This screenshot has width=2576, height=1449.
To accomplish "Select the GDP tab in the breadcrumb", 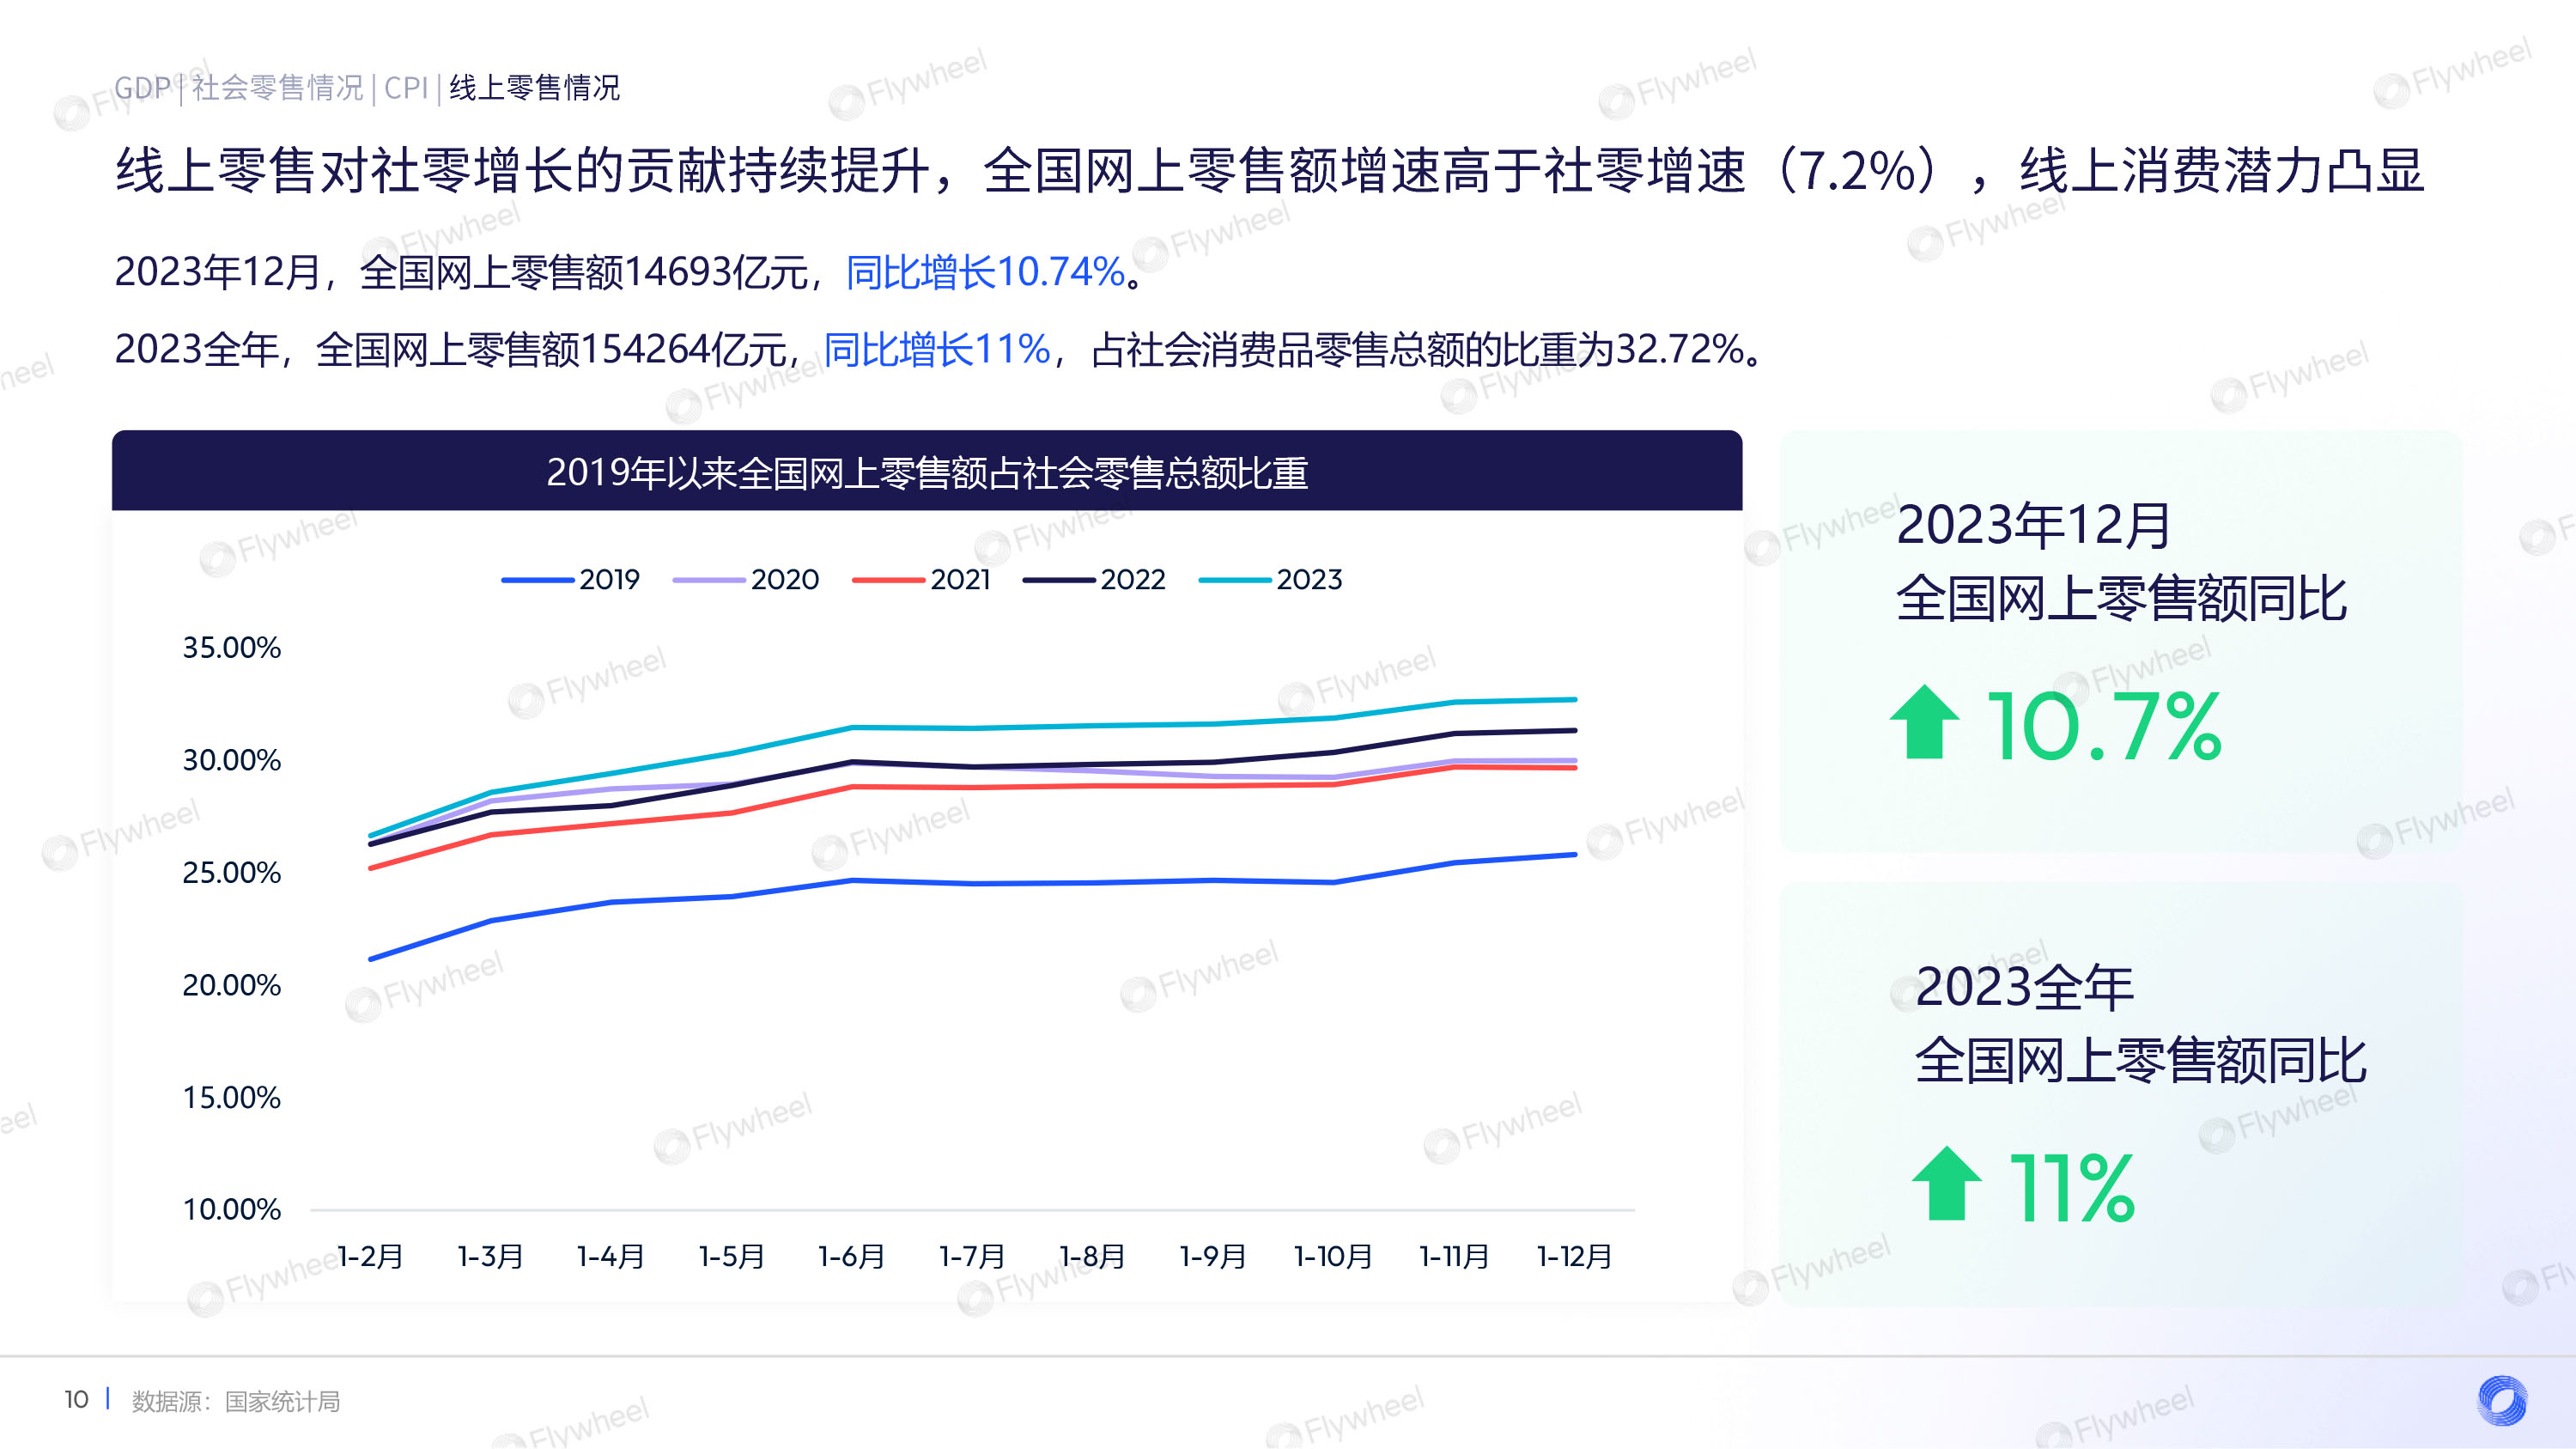I will (142, 88).
